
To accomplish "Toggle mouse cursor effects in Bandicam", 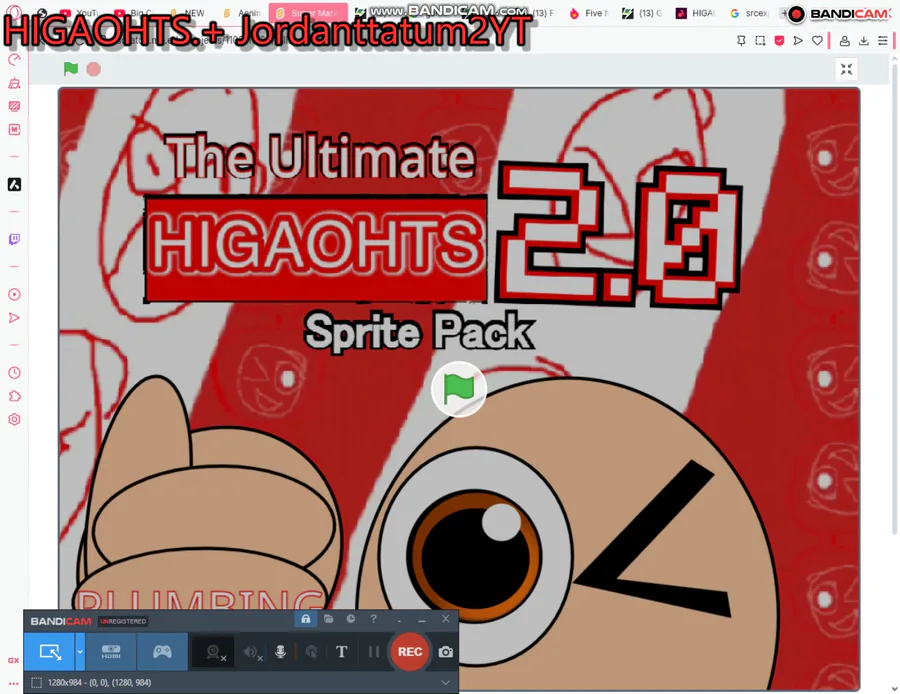I will 312,652.
